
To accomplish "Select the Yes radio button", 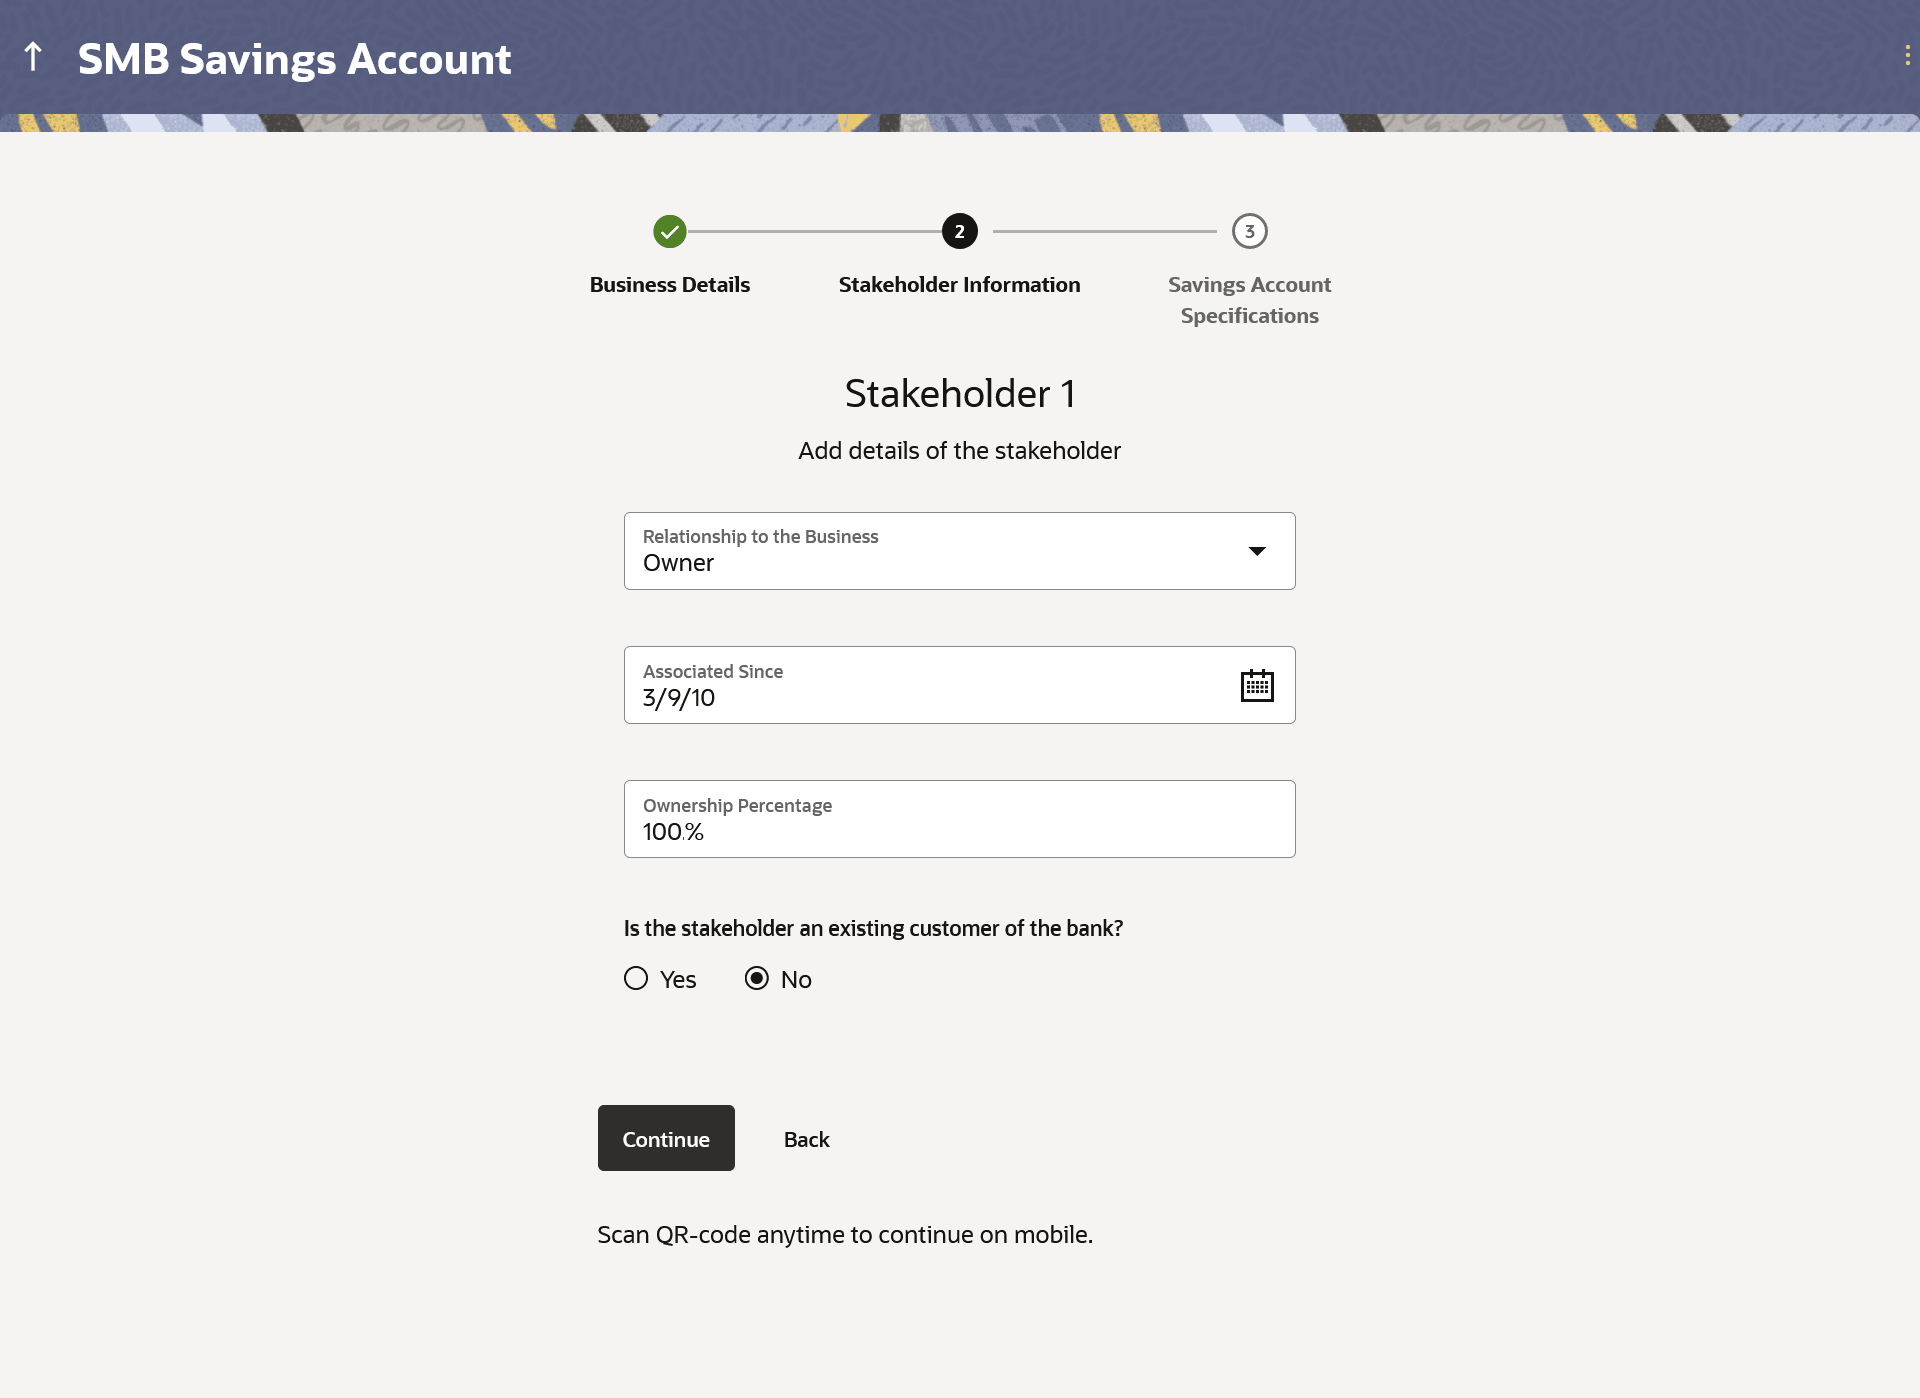I will 636,979.
